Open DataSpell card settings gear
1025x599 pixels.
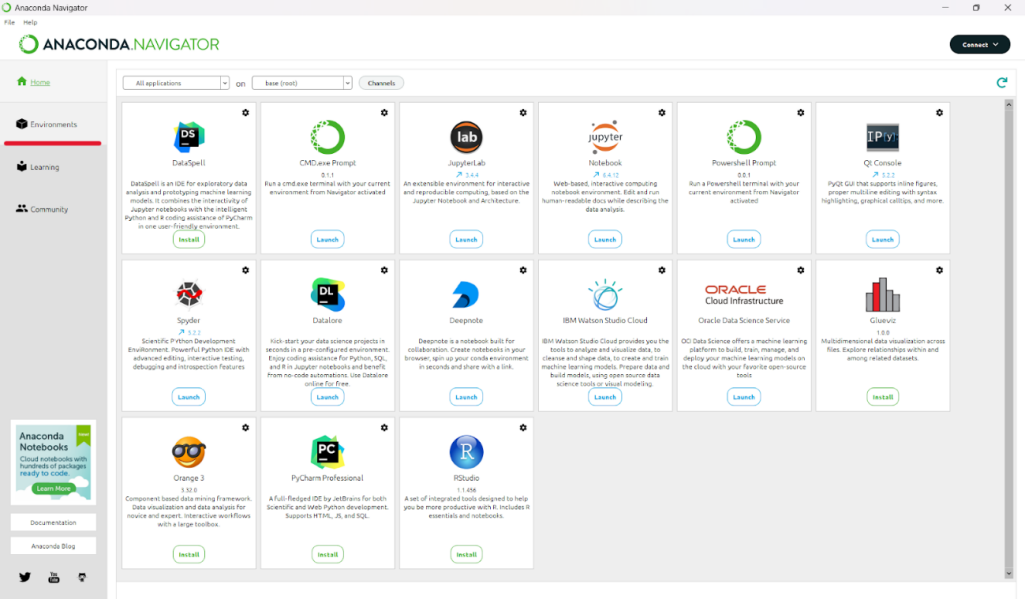pyautogui.click(x=246, y=112)
